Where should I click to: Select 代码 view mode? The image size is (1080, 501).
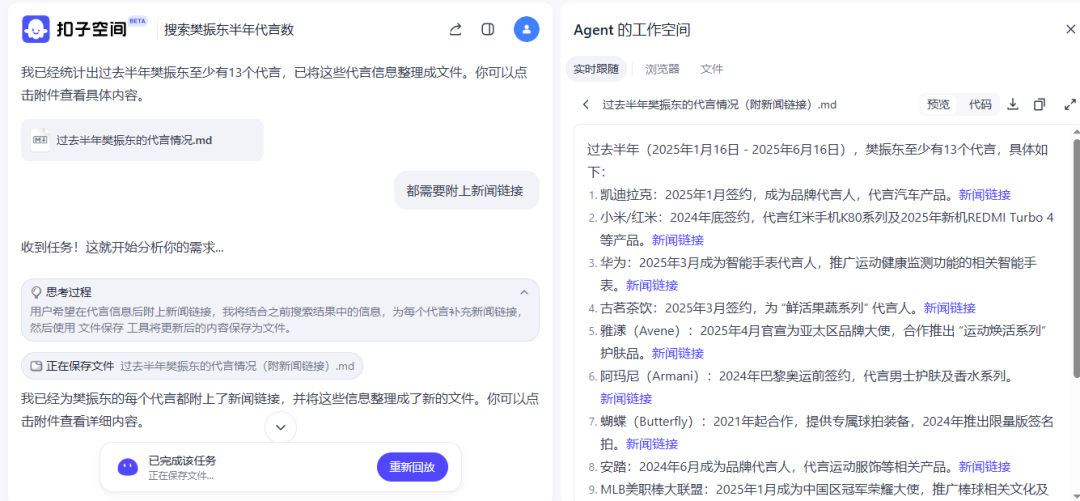coord(979,105)
